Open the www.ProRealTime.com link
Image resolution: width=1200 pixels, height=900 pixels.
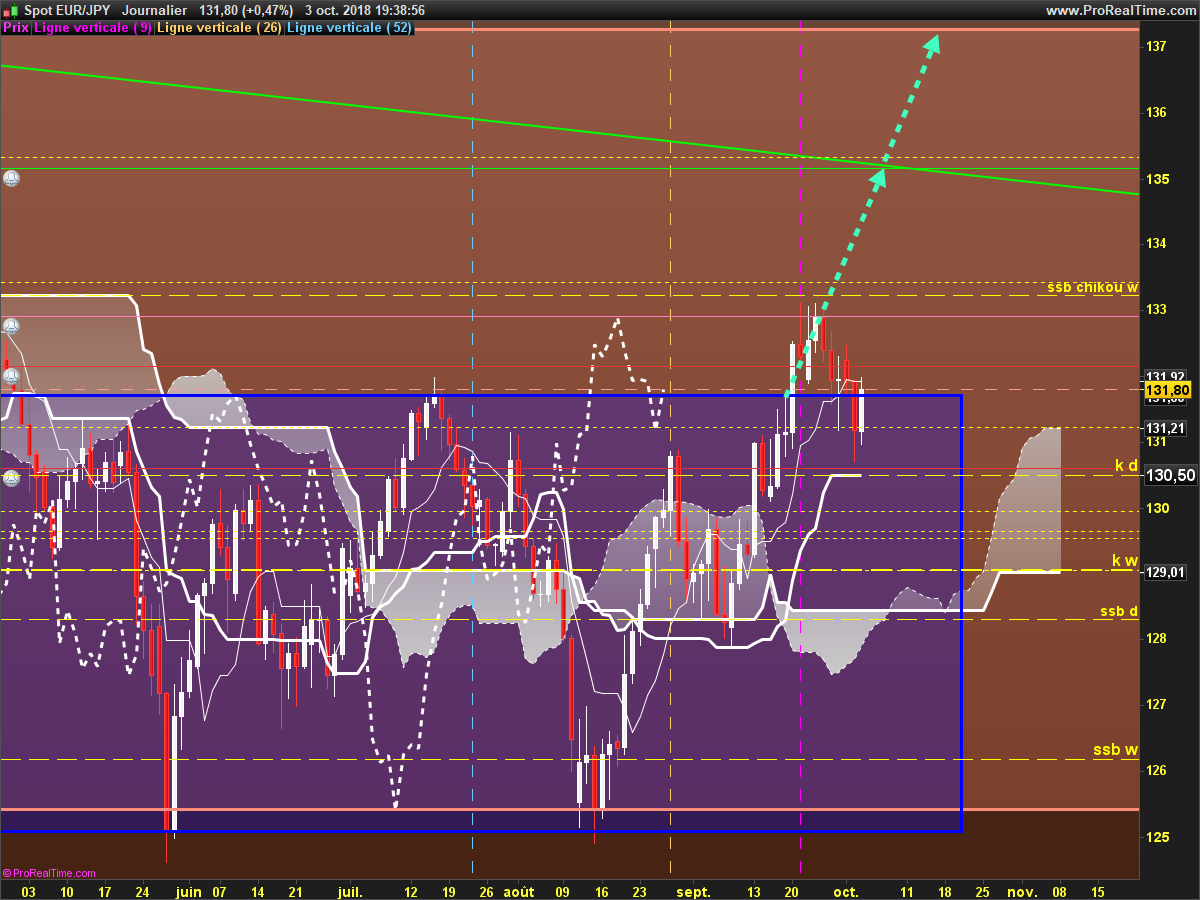1119,10
